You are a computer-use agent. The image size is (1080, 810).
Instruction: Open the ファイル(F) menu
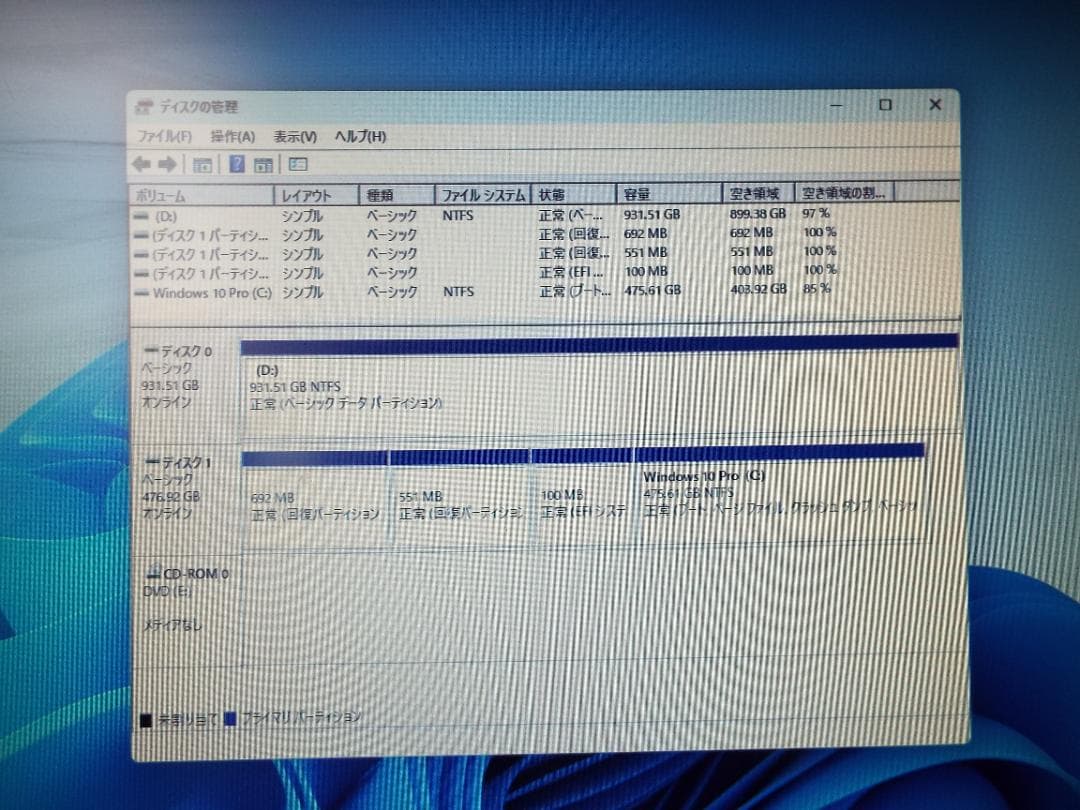coord(161,136)
